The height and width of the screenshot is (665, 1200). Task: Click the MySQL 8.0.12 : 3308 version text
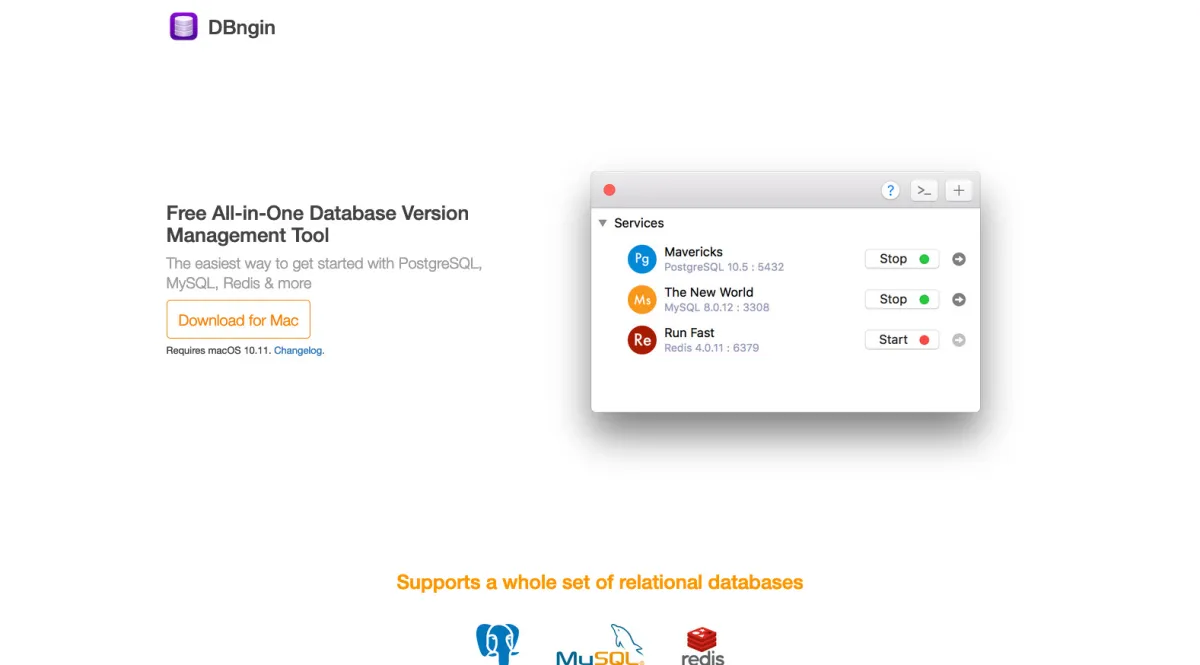[x=717, y=307]
